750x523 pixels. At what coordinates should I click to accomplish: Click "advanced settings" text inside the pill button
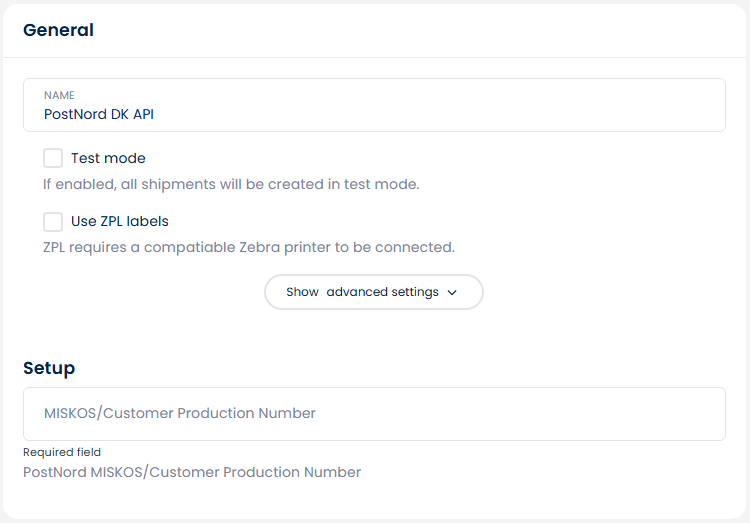(383, 292)
